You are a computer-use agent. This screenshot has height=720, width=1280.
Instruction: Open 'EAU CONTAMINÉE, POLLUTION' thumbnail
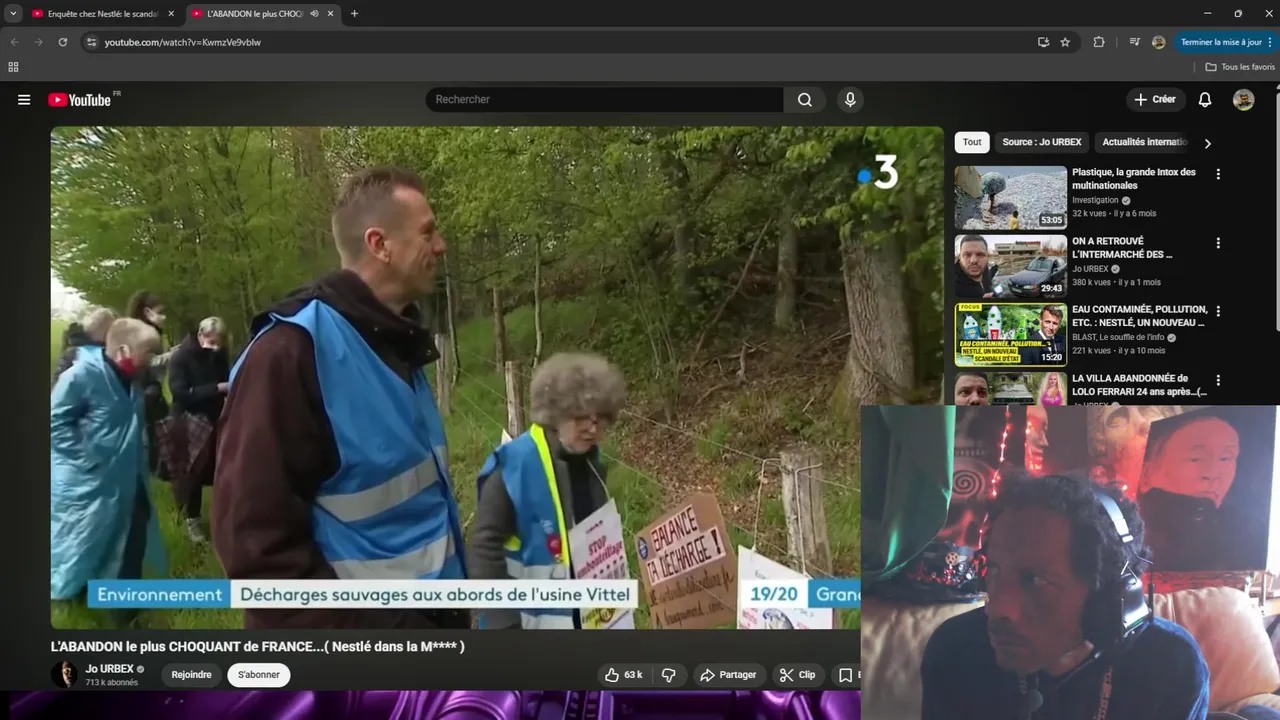1010,334
